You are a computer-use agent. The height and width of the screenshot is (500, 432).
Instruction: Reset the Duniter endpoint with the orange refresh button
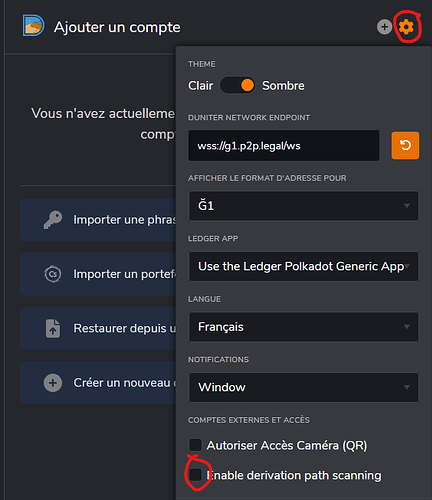click(405, 145)
